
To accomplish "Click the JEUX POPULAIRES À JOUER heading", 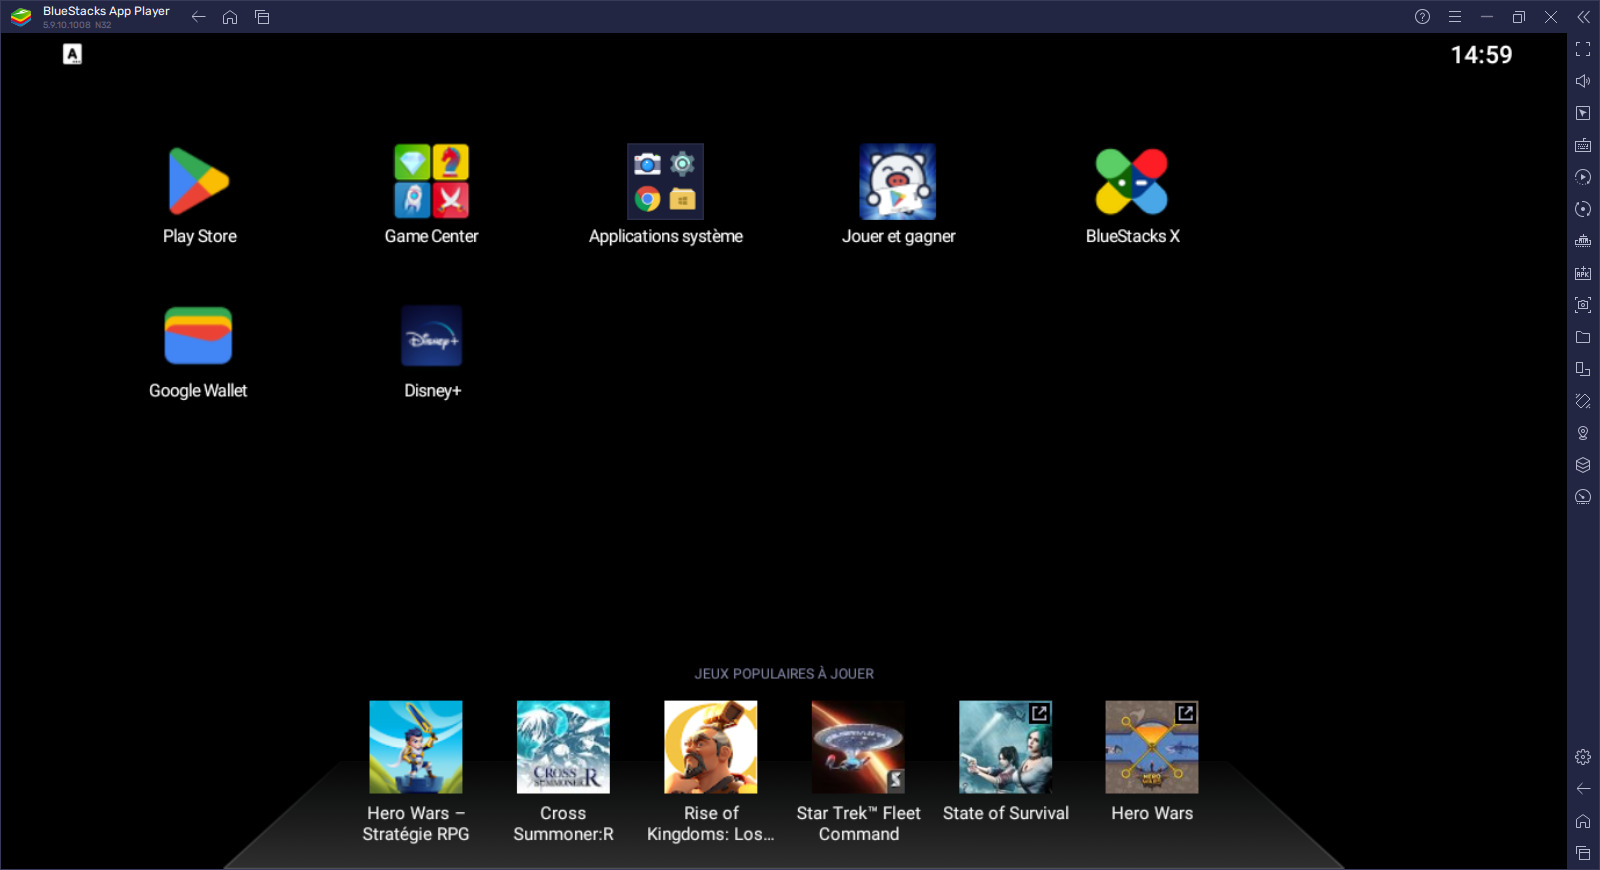I will [784, 674].
